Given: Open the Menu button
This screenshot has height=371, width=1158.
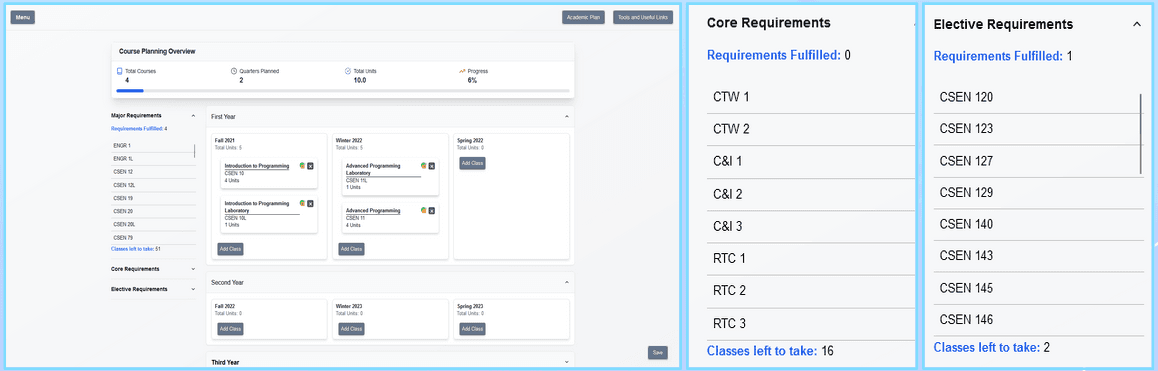Looking at the screenshot, I should (x=23, y=17).
